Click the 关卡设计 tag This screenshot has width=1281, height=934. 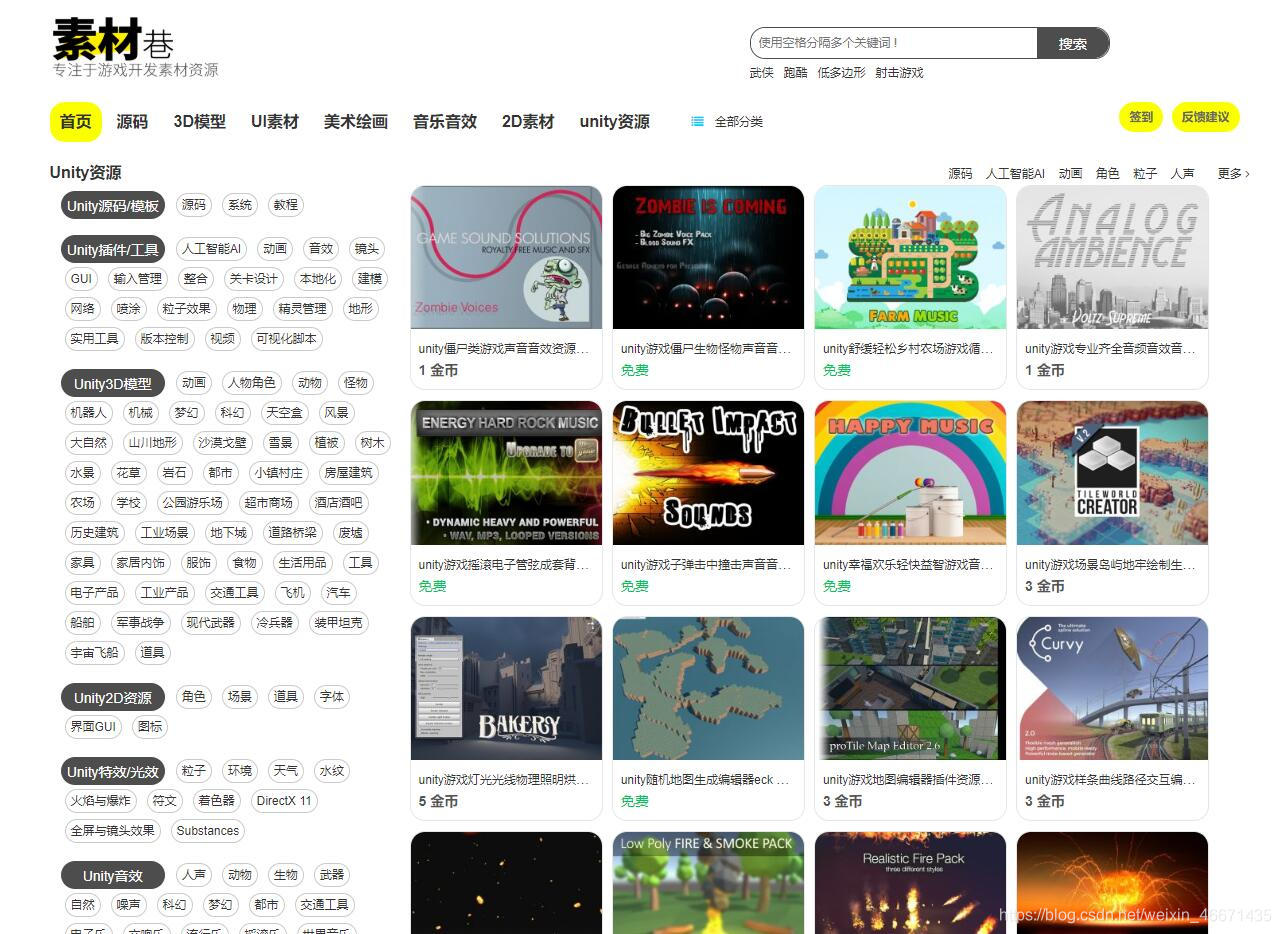(x=253, y=279)
